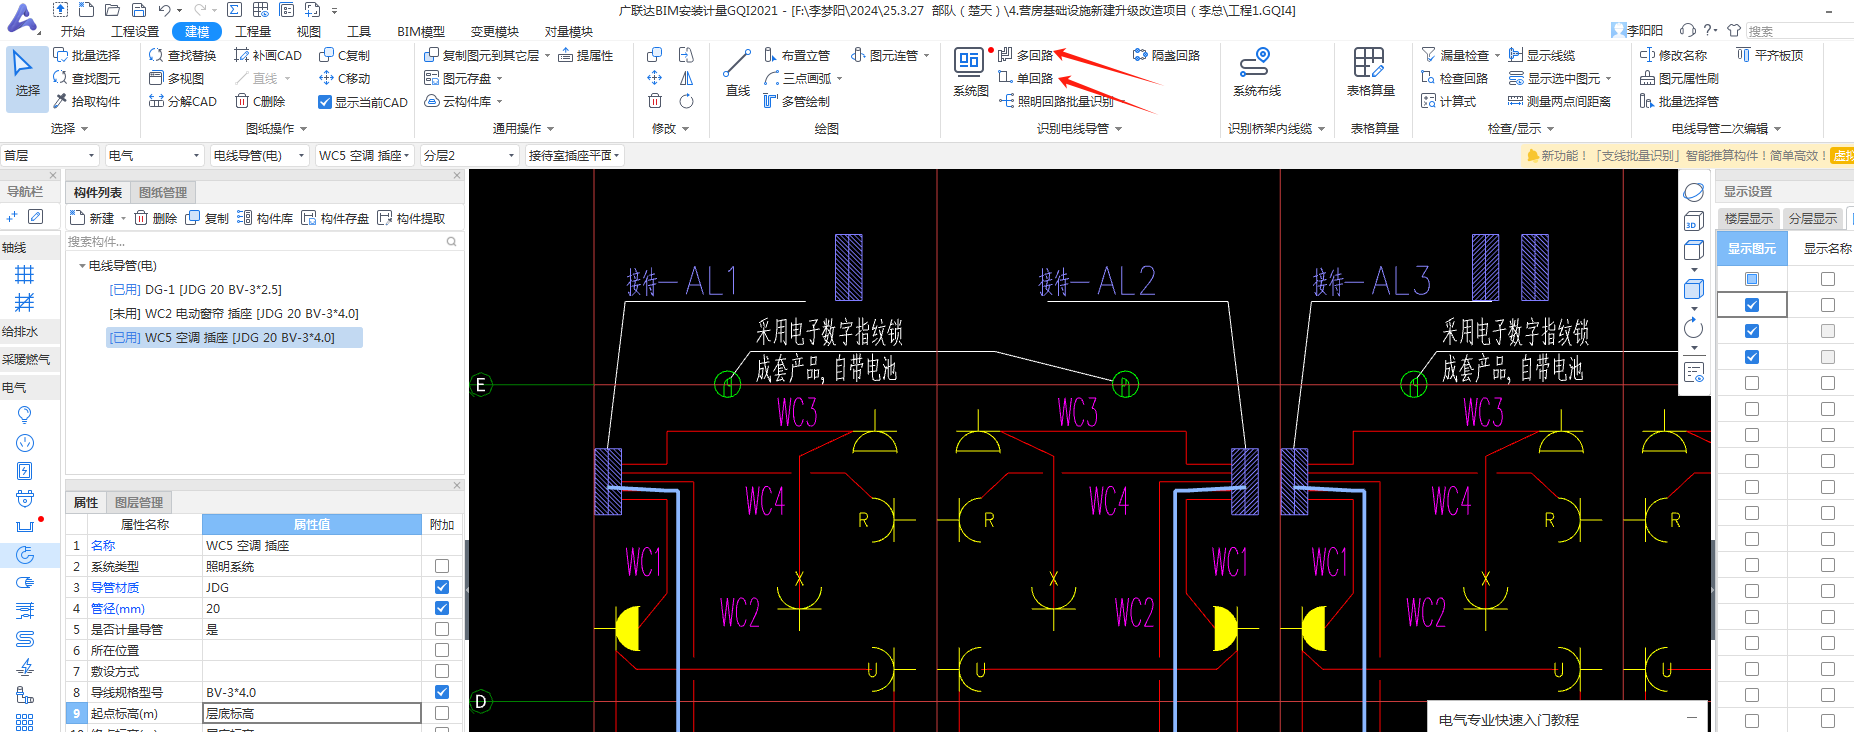This screenshot has width=1854, height=732.
Task: Click 构件提取 button in component list
Action: (411, 218)
